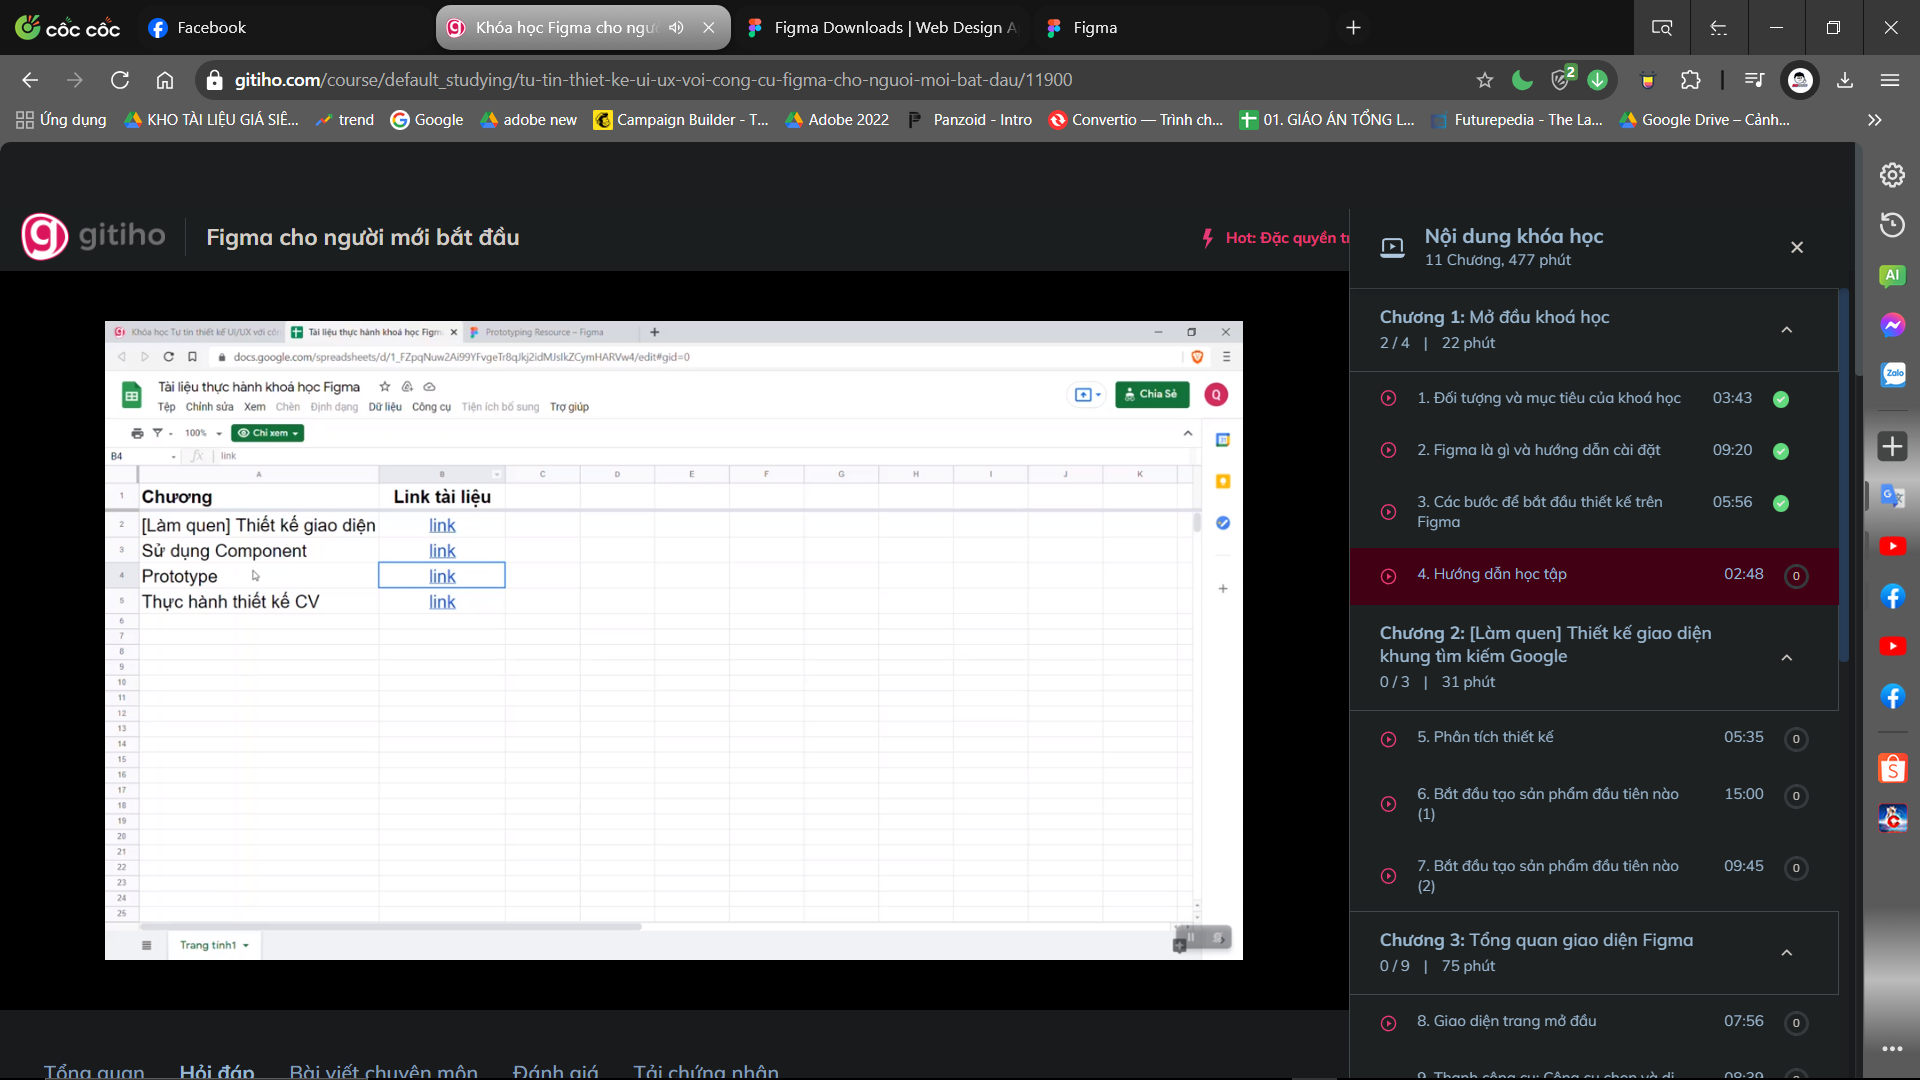The height and width of the screenshot is (1080, 1920).
Task: Open the browser extensions puzzle icon
Action: [1690, 80]
